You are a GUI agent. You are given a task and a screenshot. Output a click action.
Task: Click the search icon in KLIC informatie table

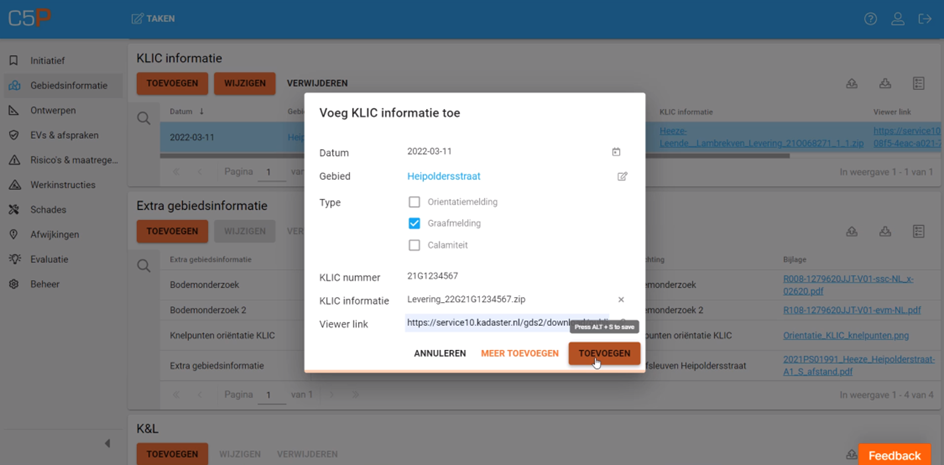point(144,119)
